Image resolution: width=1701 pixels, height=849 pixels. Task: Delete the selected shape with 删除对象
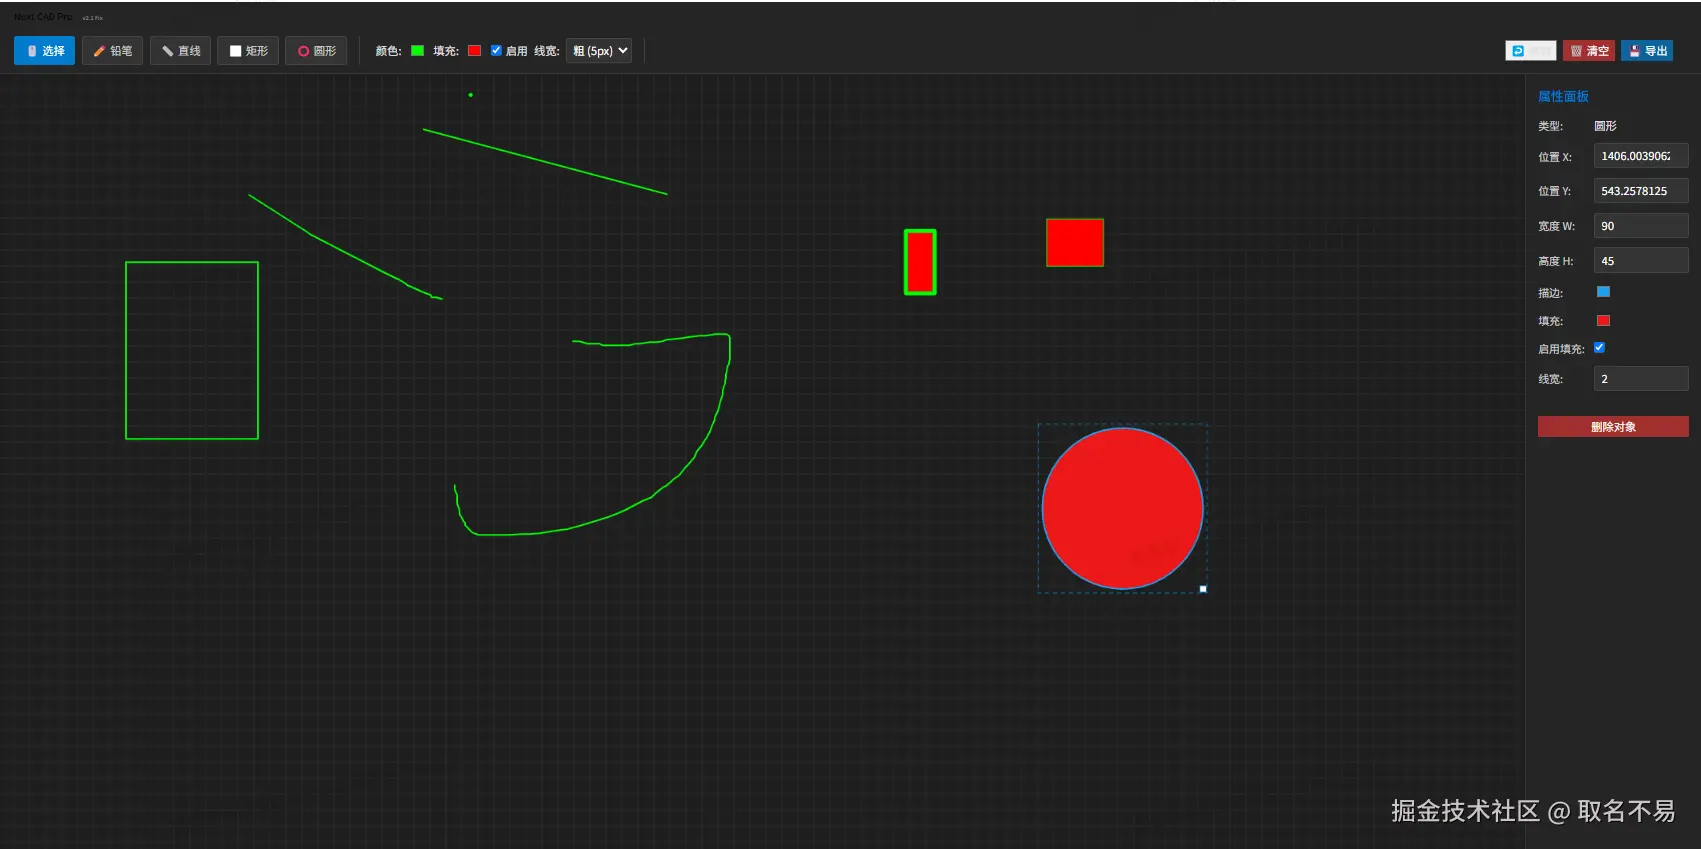[x=1613, y=427]
